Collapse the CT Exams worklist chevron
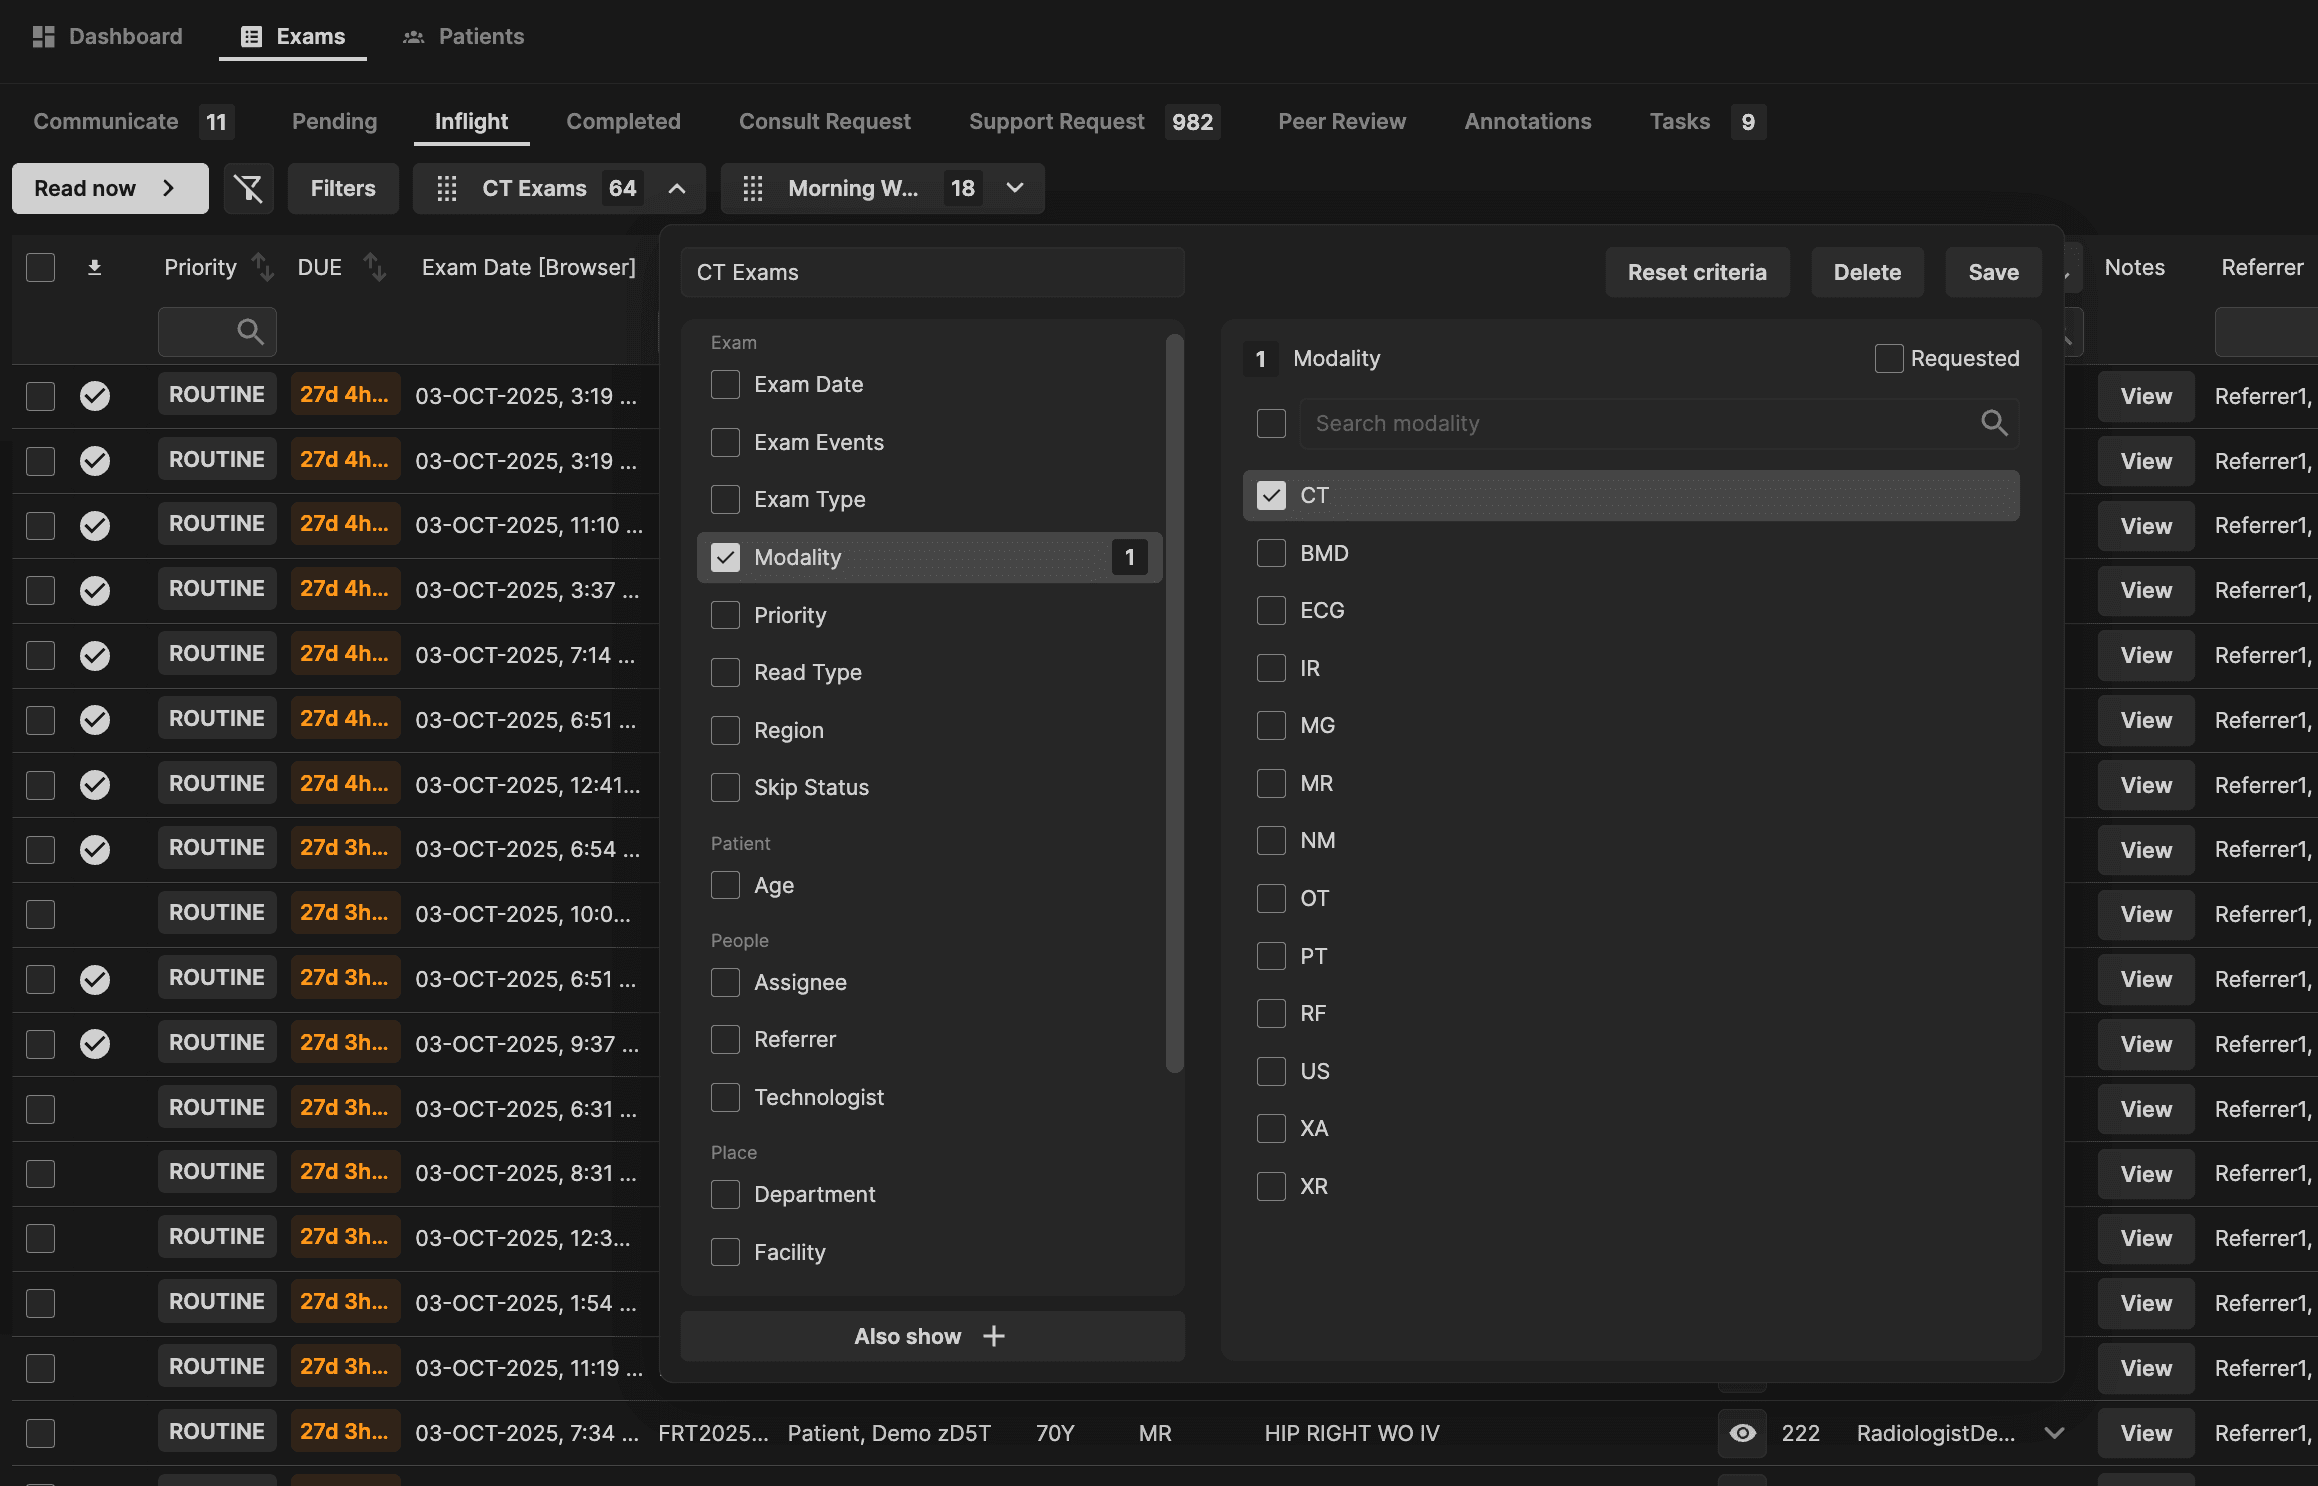2318x1486 pixels. pos(677,188)
